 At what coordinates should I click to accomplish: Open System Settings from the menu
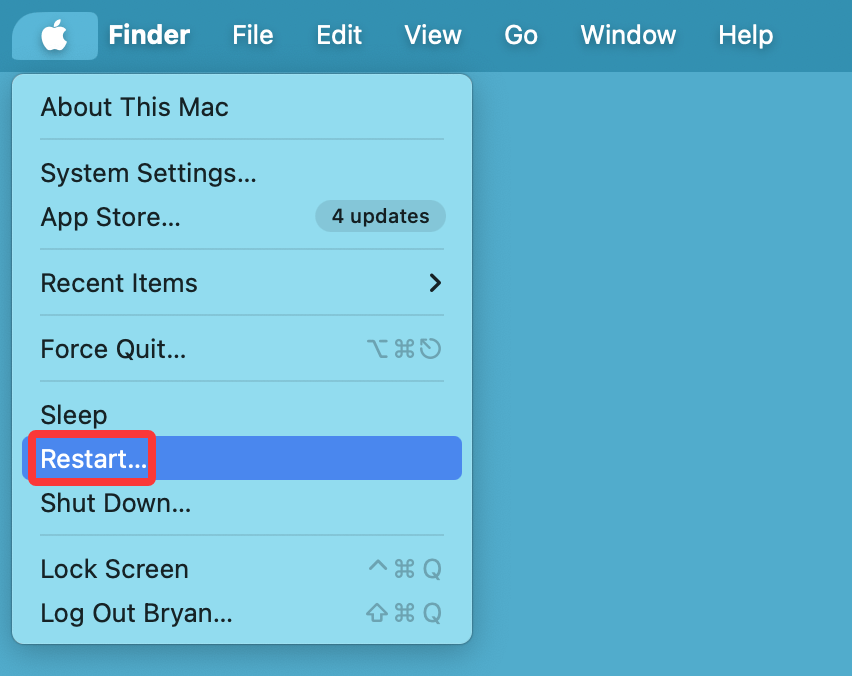tap(148, 173)
